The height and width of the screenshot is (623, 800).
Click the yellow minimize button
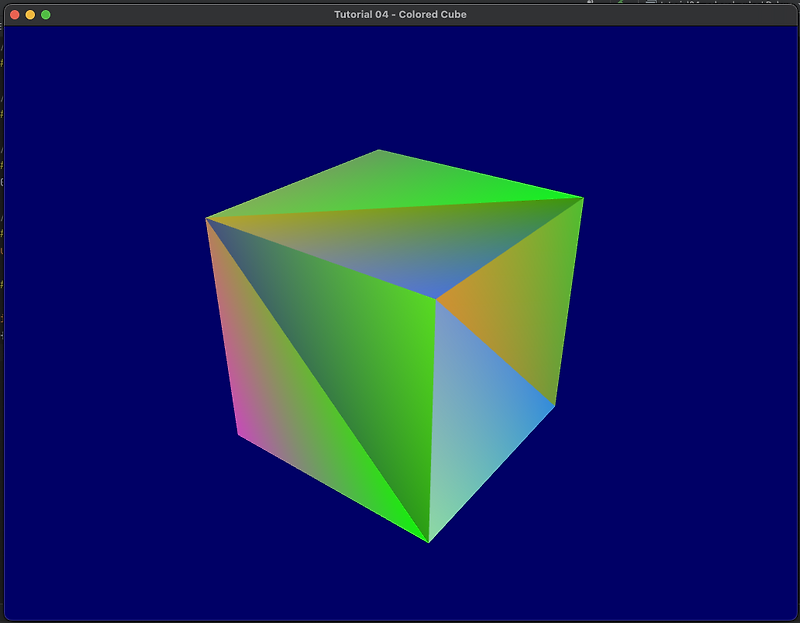[30, 15]
